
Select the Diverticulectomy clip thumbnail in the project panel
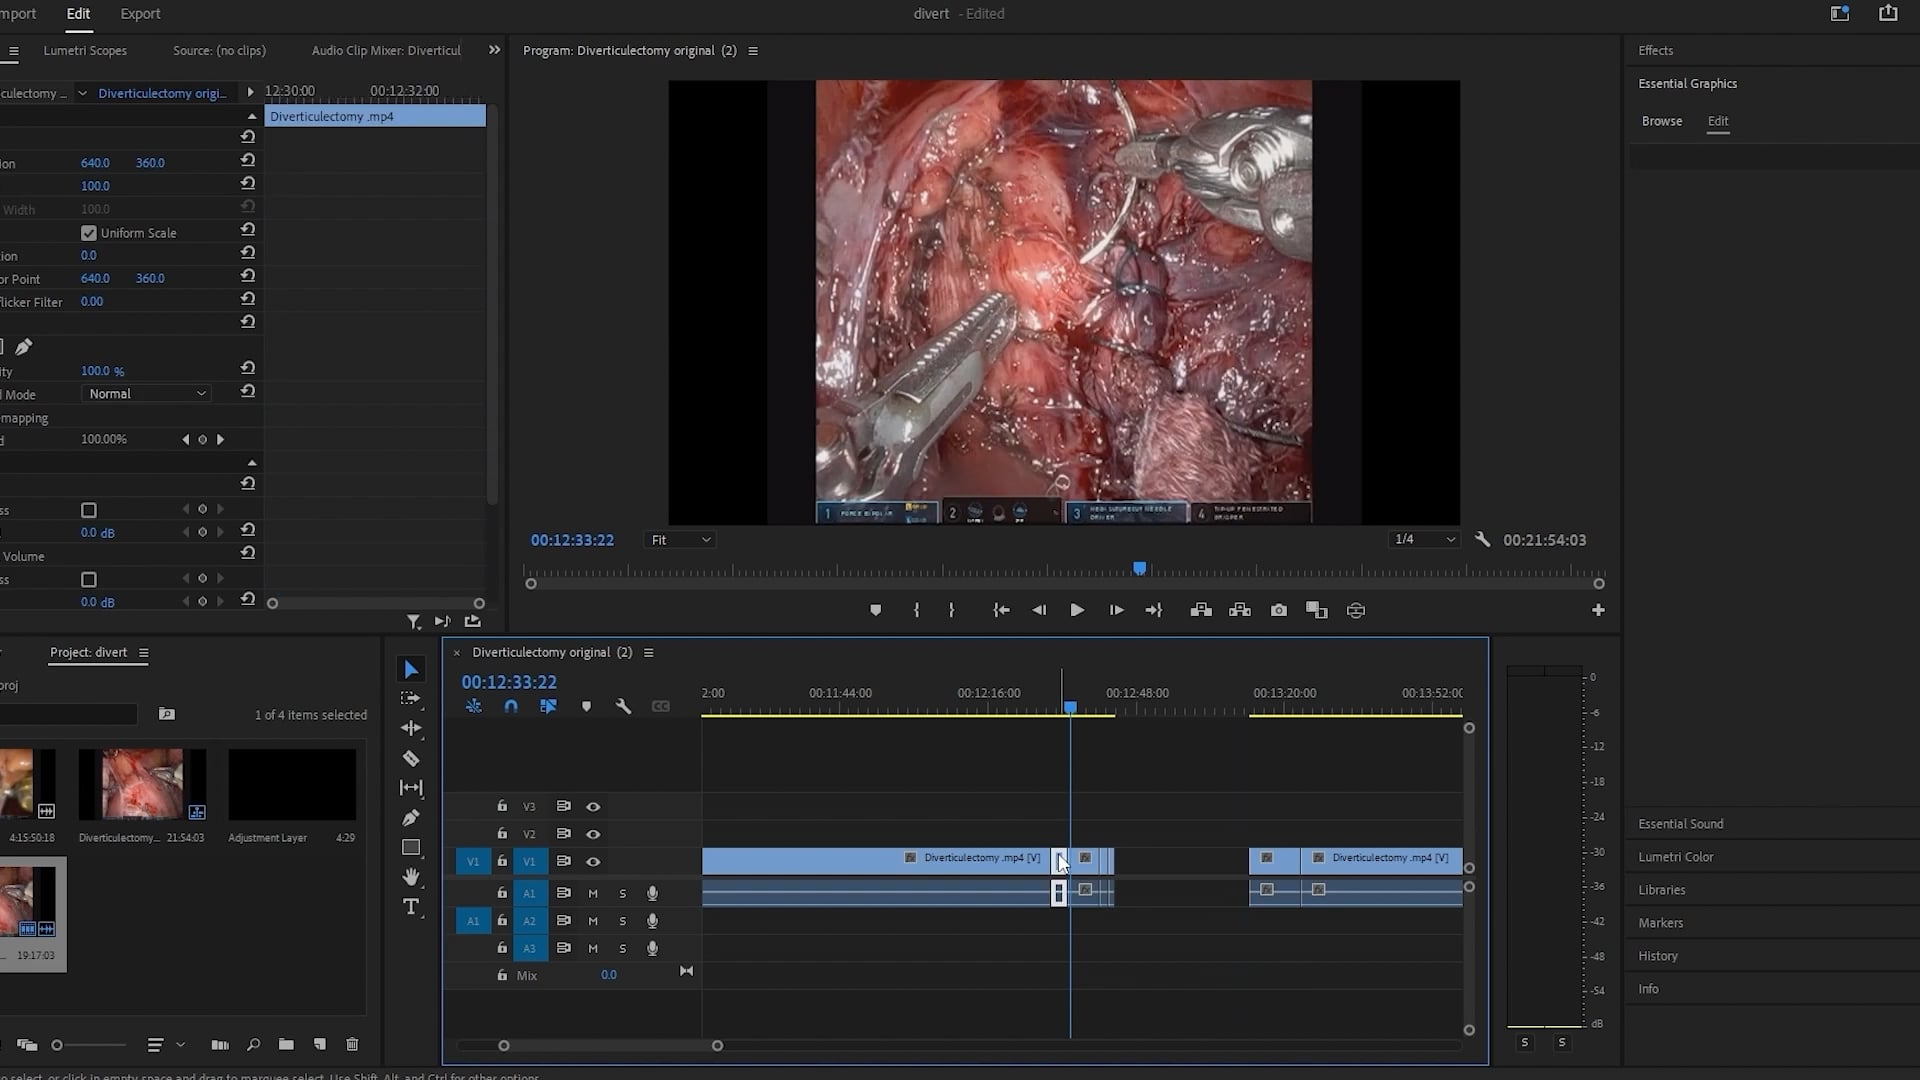click(x=142, y=785)
